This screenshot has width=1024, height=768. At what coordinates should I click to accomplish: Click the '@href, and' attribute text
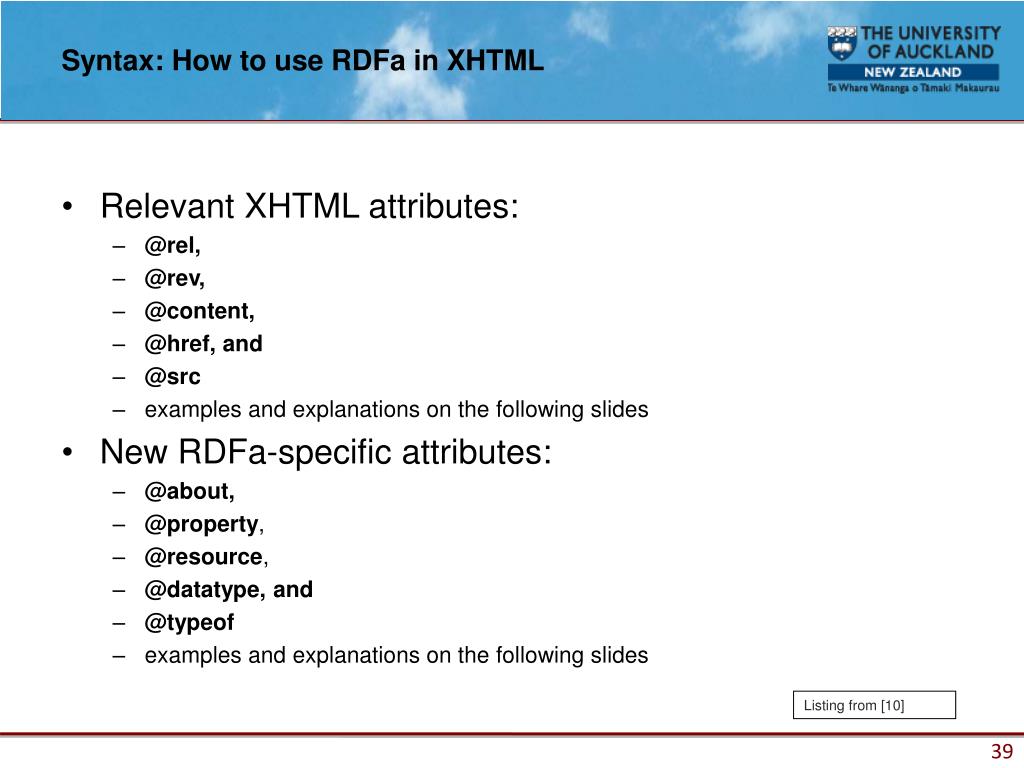pyautogui.click(x=203, y=344)
